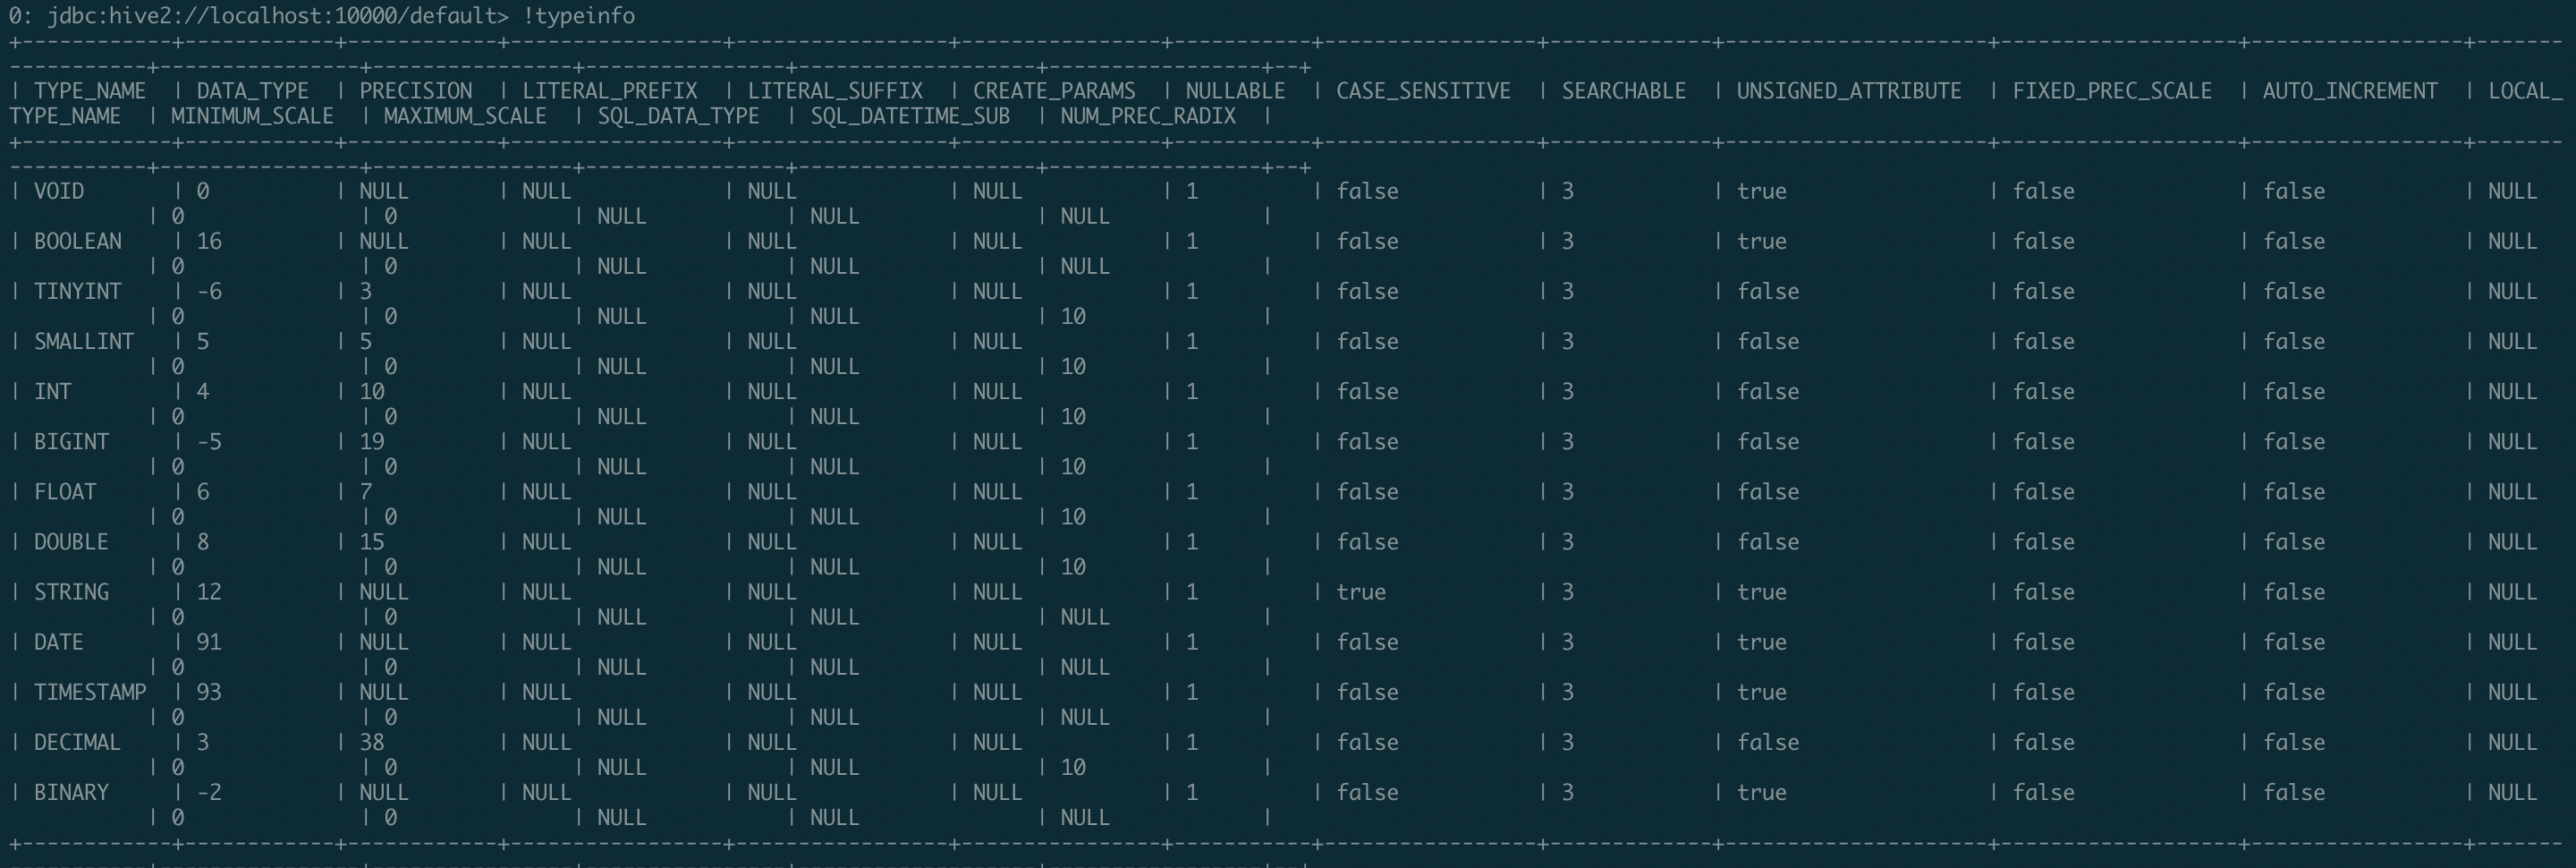Click the SEARCHABLE column header
This screenshot has width=2576, height=868.
(x=1624, y=91)
